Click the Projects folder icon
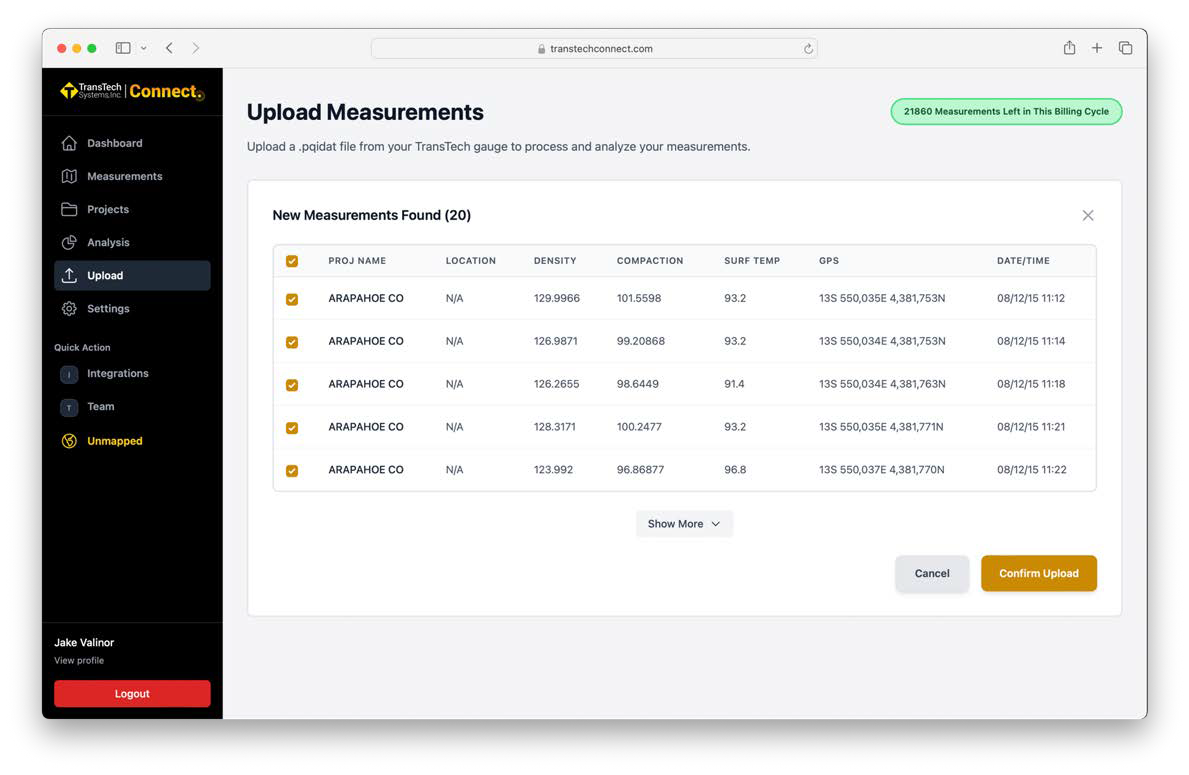Image resolution: width=1189 pixels, height=775 pixels. click(69, 209)
